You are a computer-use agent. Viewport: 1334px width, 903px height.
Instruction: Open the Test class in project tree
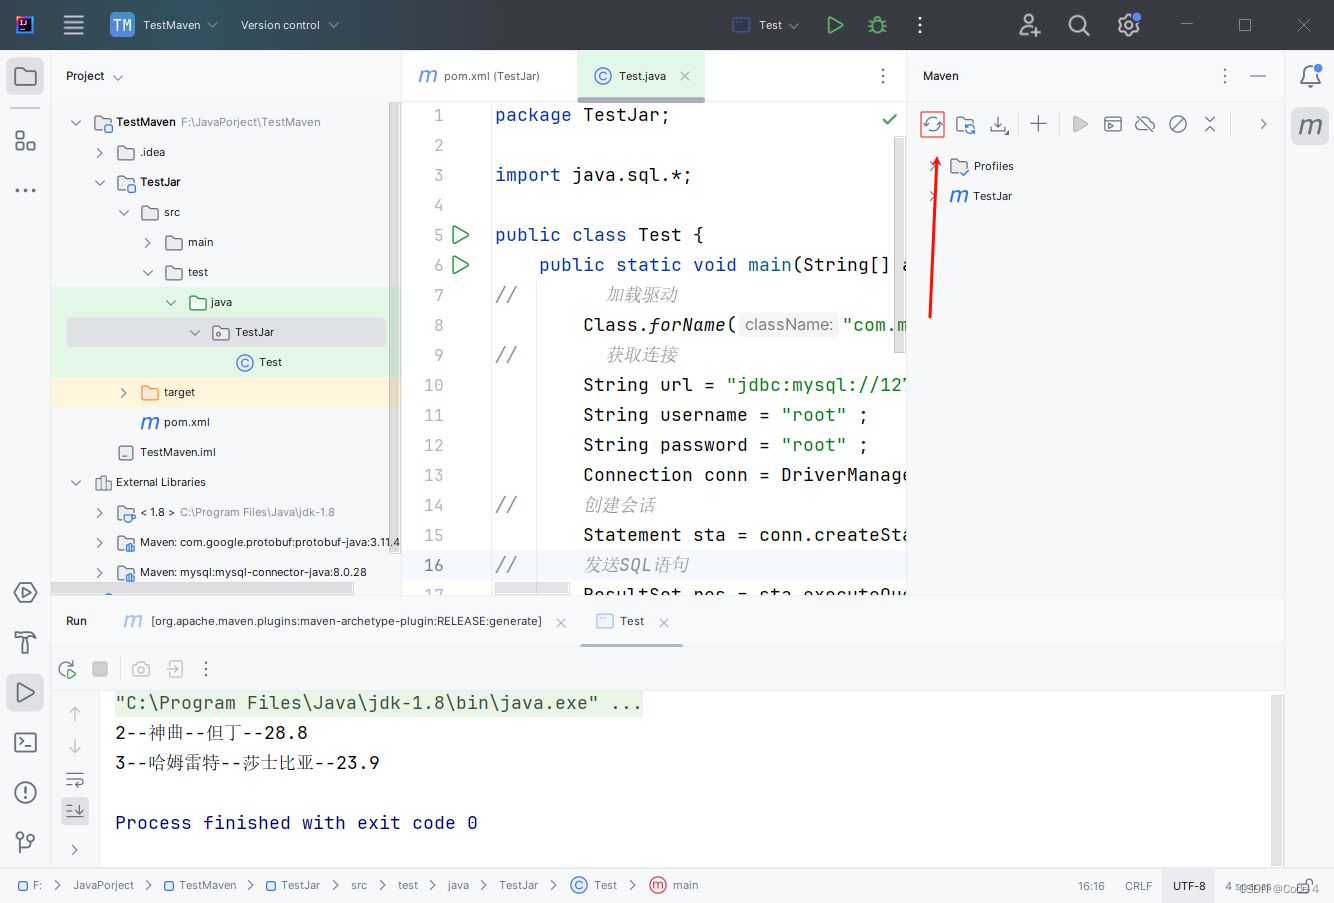pos(259,363)
